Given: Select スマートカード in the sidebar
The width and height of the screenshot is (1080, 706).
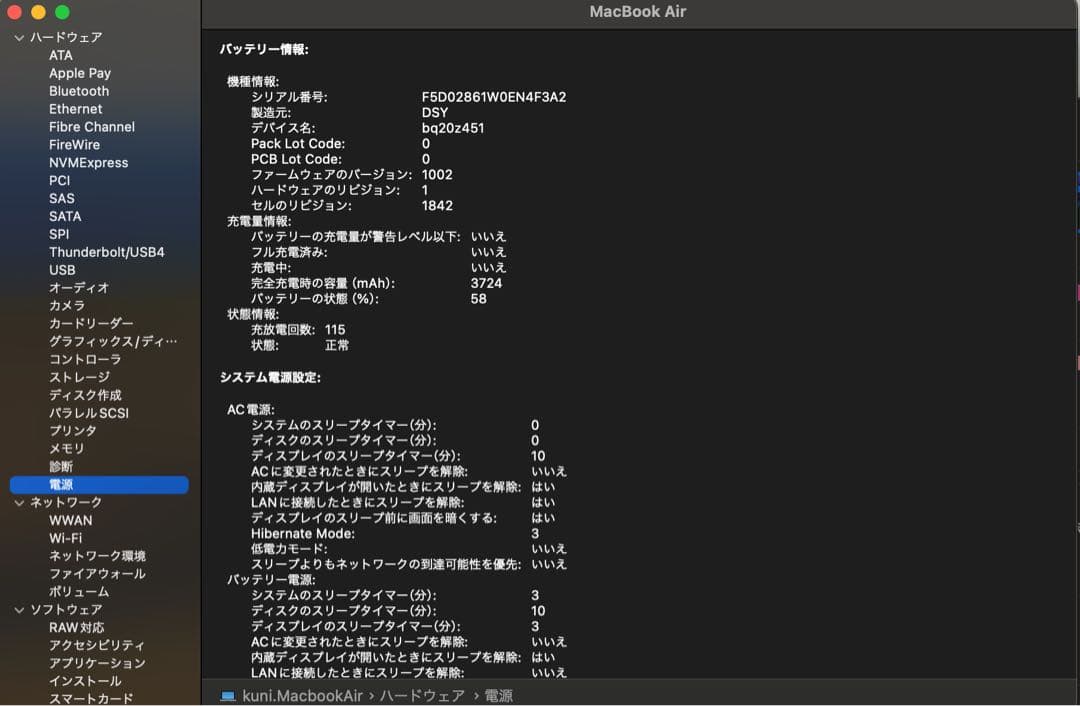Looking at the screenshot, I should tap(91, 699).
